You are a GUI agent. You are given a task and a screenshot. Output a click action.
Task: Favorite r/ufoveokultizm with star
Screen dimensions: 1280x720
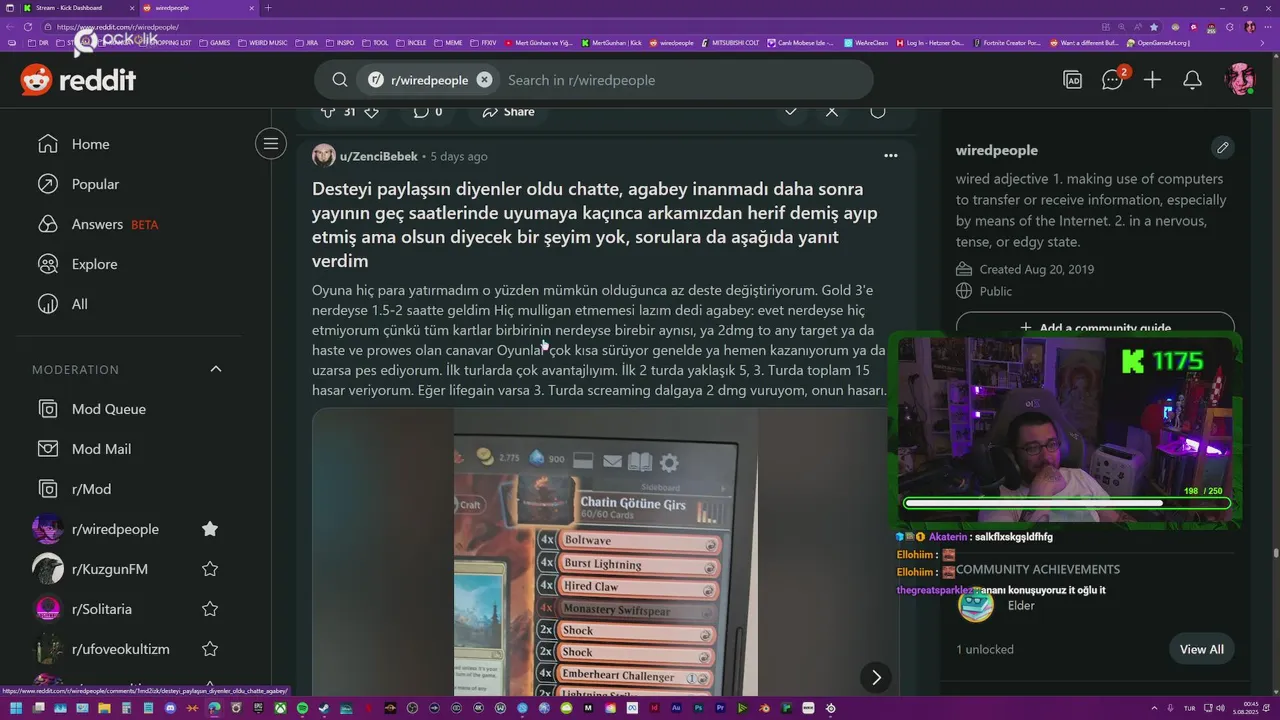point(210,649)
